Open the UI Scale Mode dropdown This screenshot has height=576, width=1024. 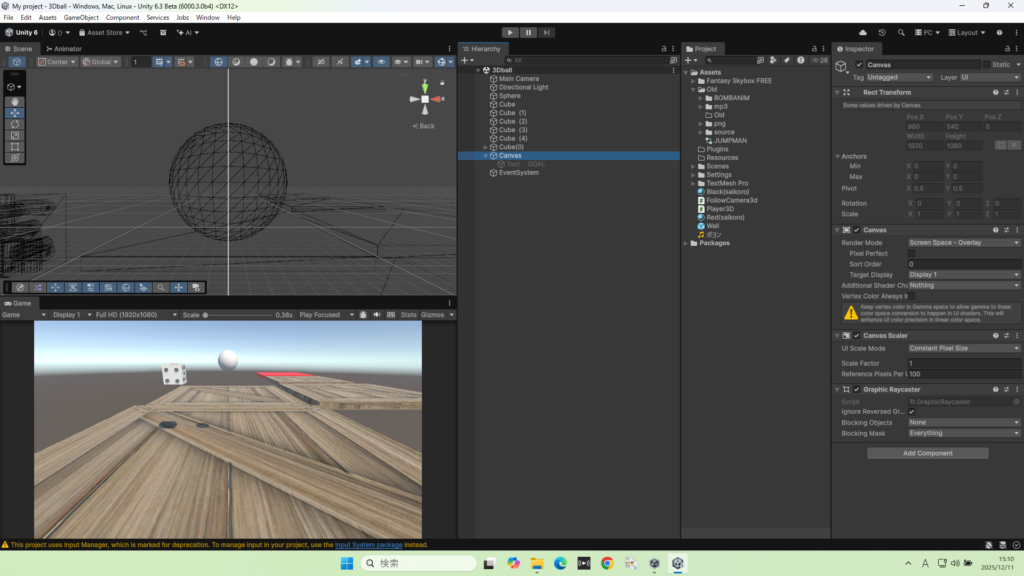[x=963, y=348]
